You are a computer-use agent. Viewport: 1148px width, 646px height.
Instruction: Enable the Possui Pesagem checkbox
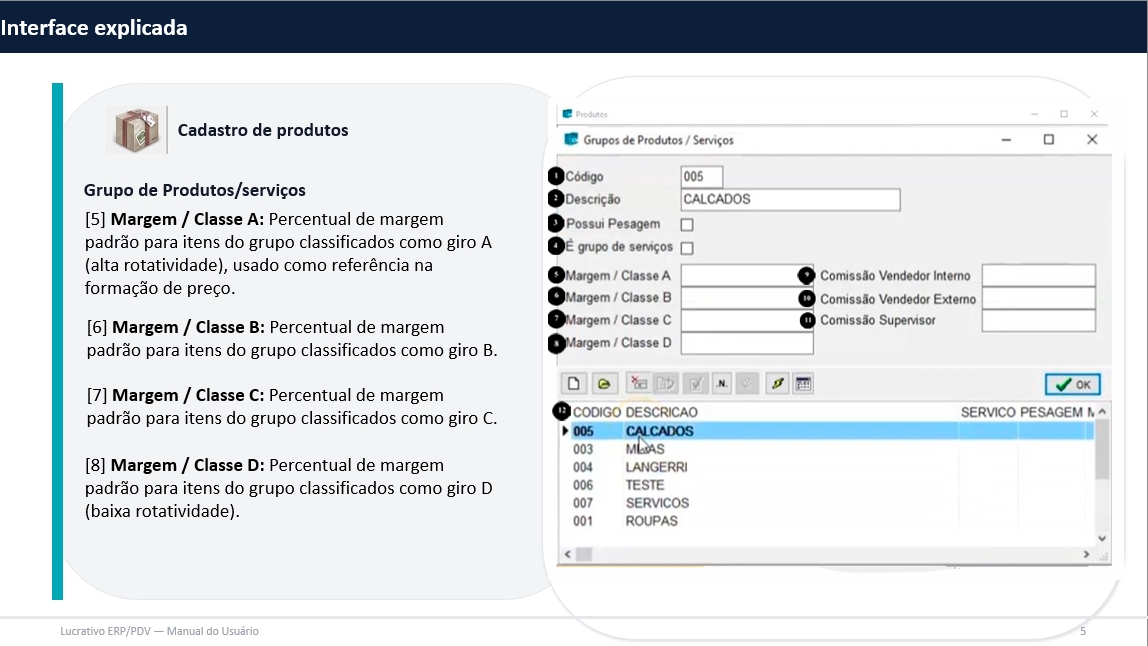coord(687,225)
